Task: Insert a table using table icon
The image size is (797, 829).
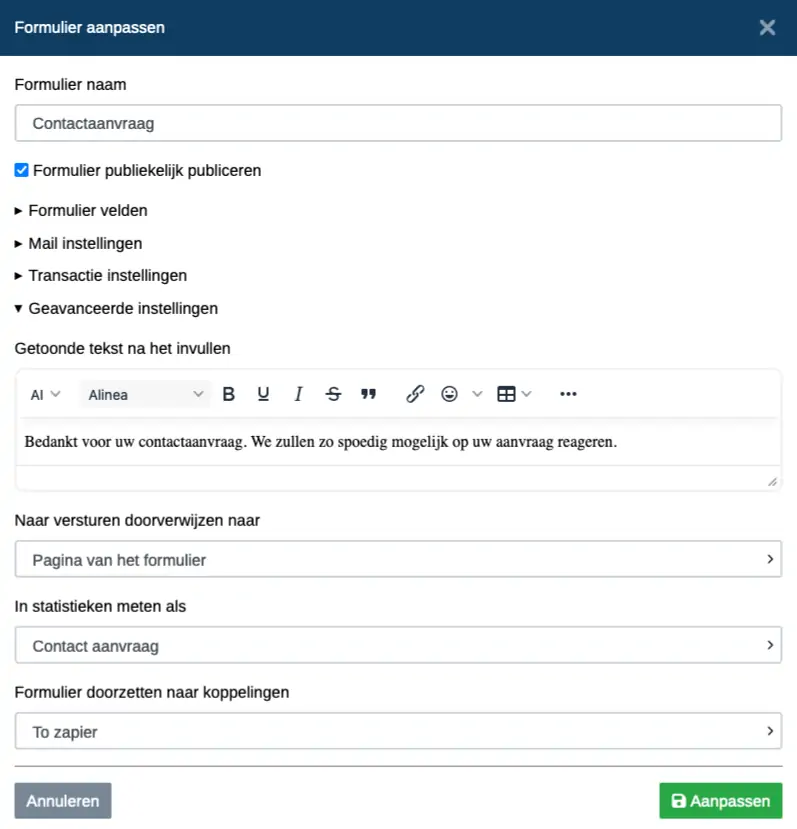Action: [x=506, y=394]
